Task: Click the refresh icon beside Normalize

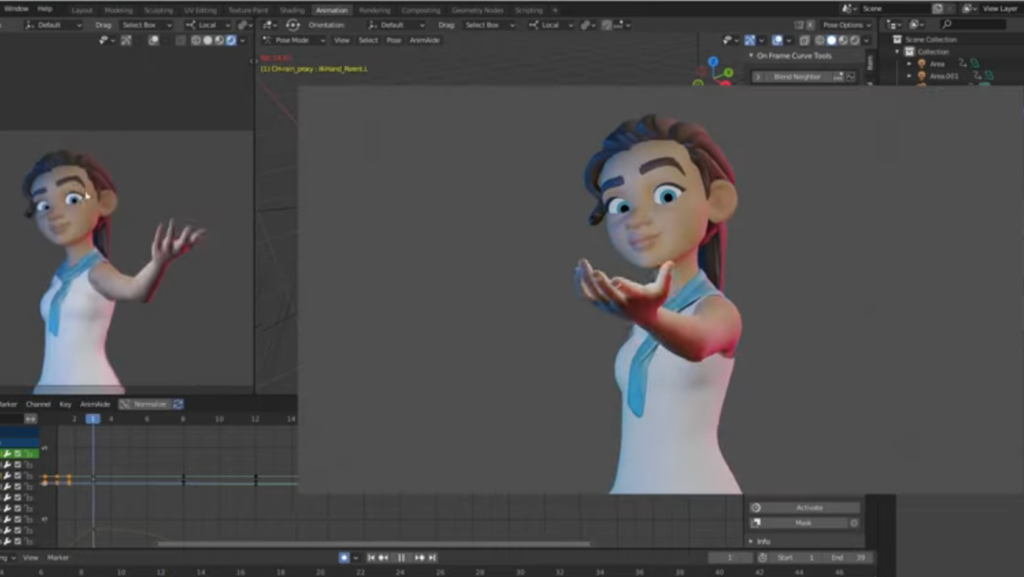Action: click(x=178, y=403)
